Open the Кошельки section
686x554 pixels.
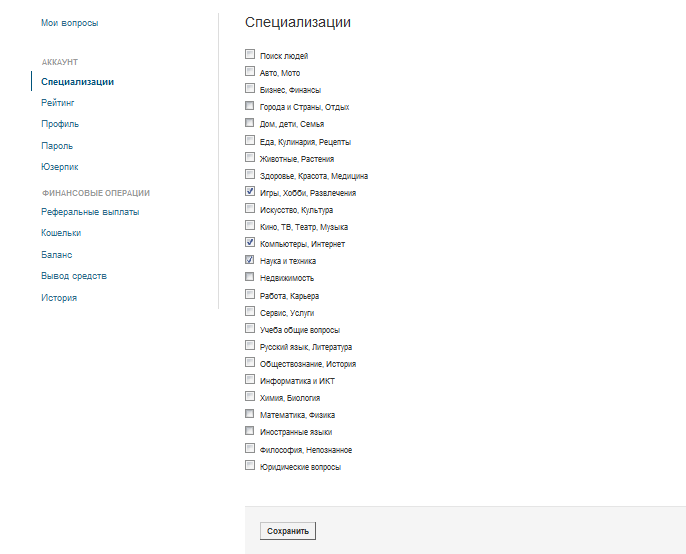pyautogui.click(x=61, y=233)
